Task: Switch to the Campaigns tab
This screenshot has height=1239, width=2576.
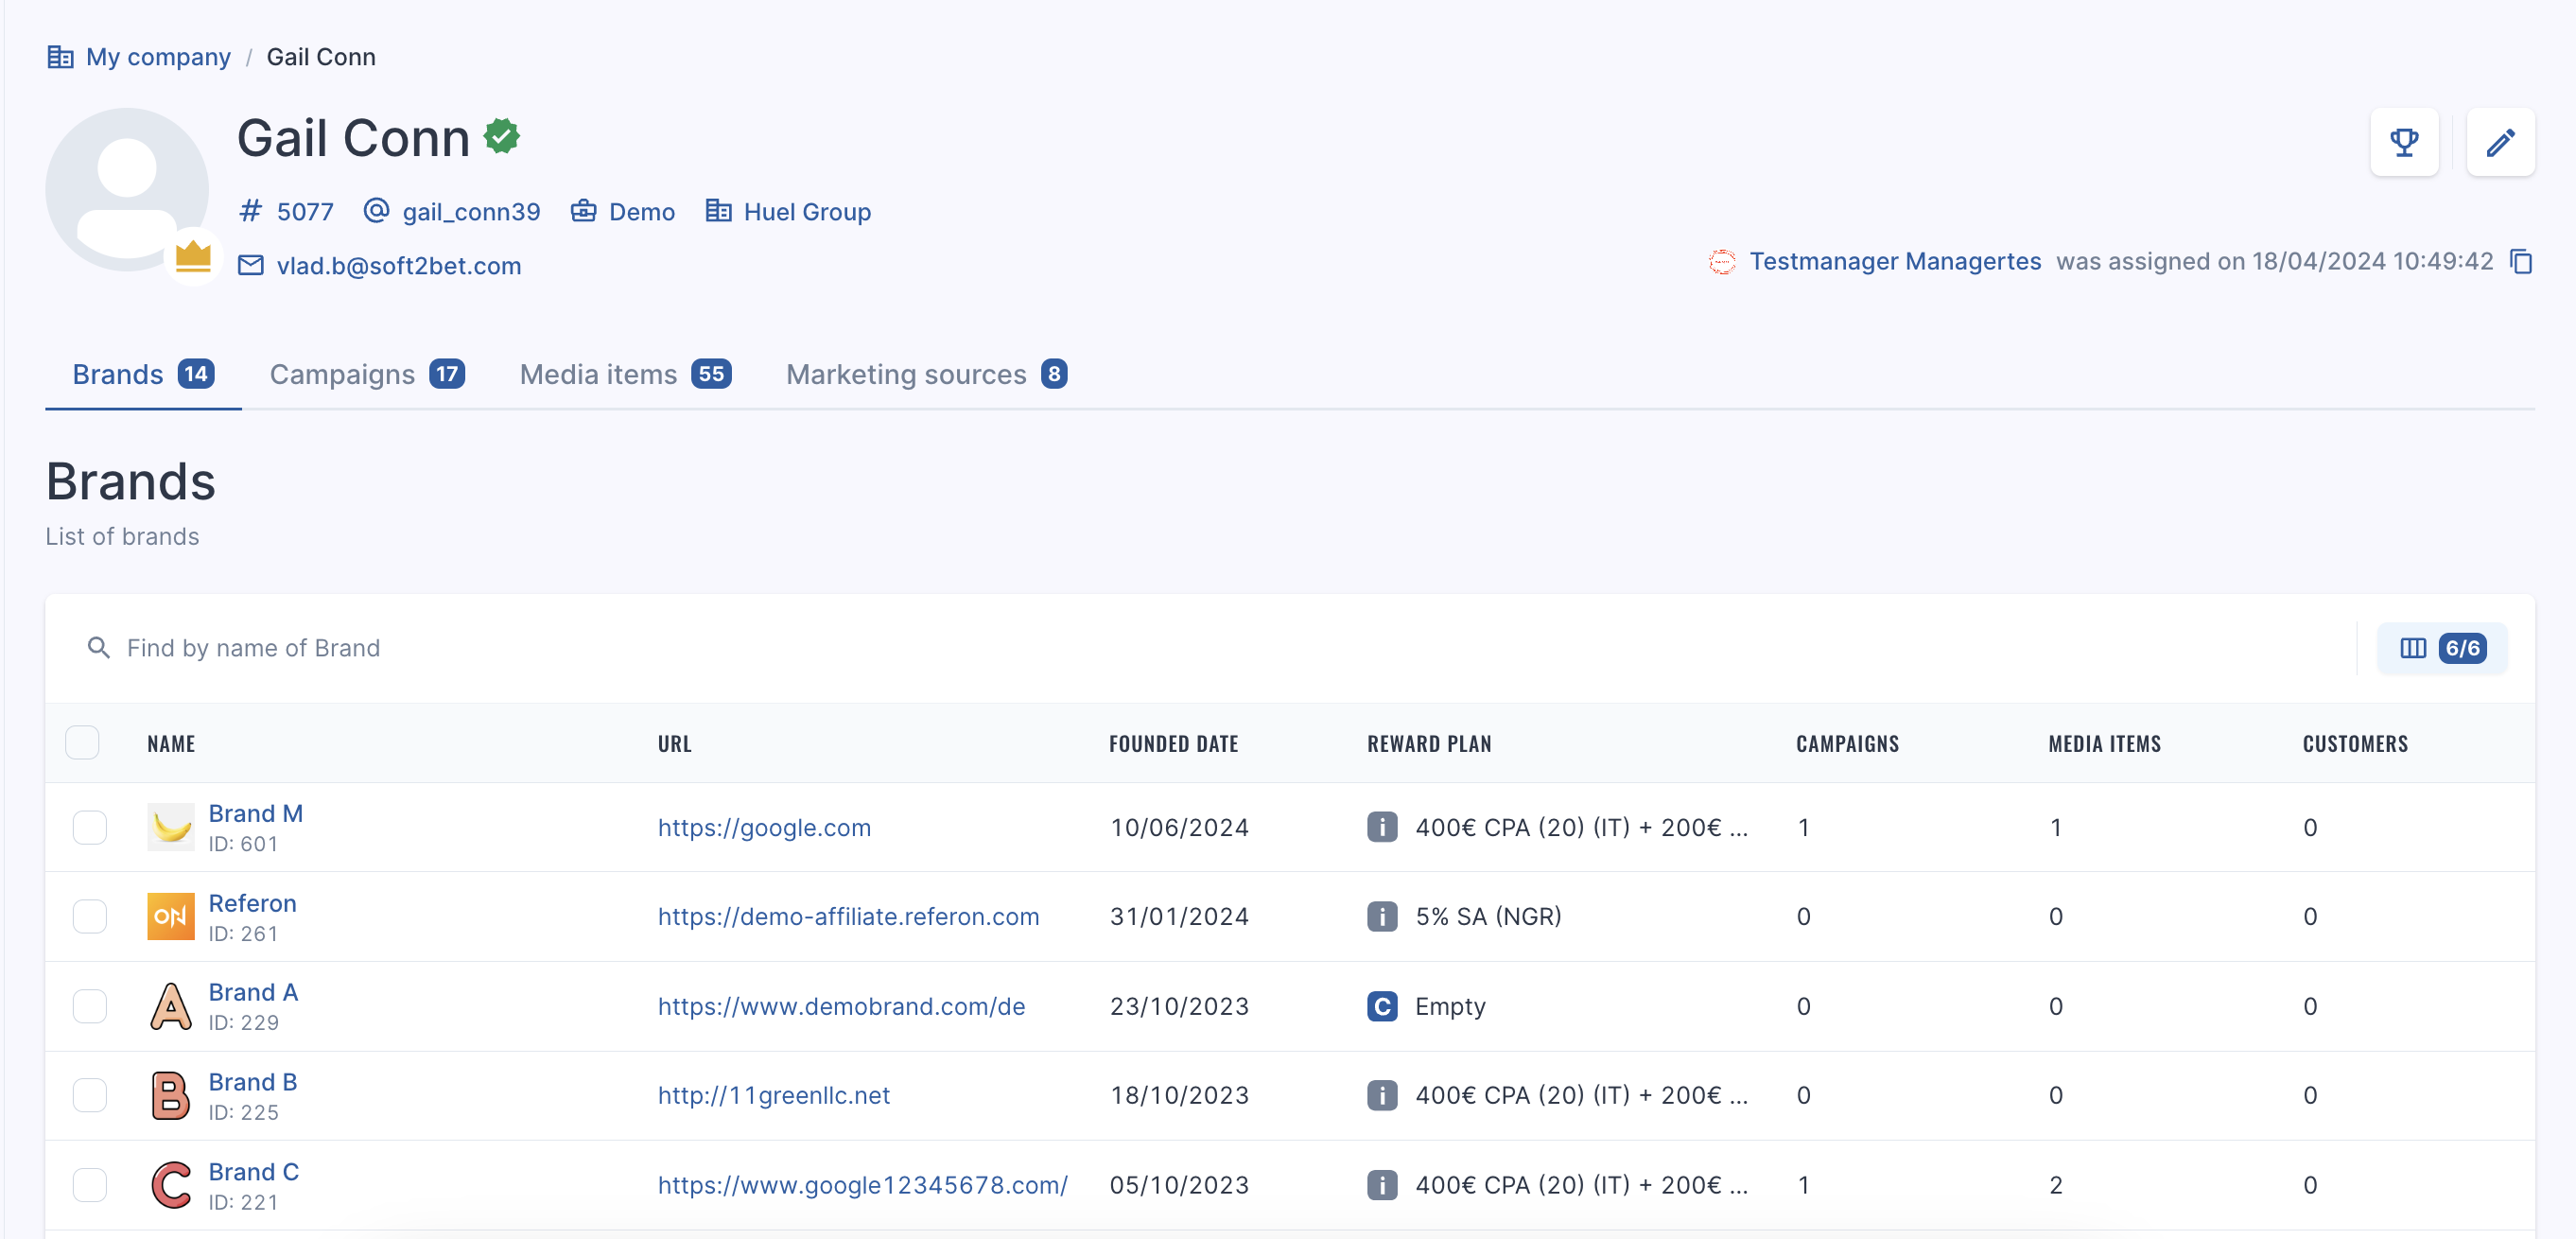Action: click(x=367, y=374)
